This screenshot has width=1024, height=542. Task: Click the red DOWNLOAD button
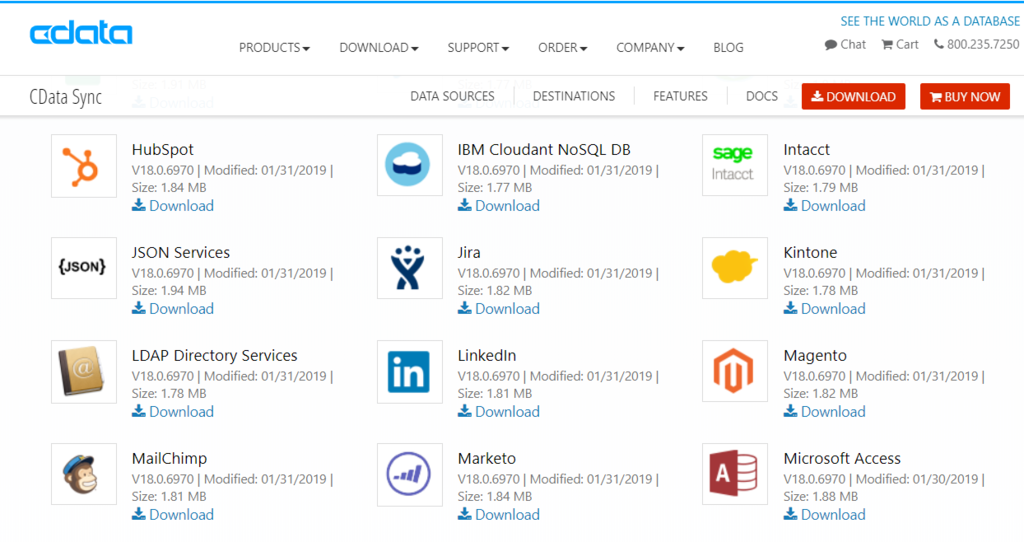click(853, 97)
